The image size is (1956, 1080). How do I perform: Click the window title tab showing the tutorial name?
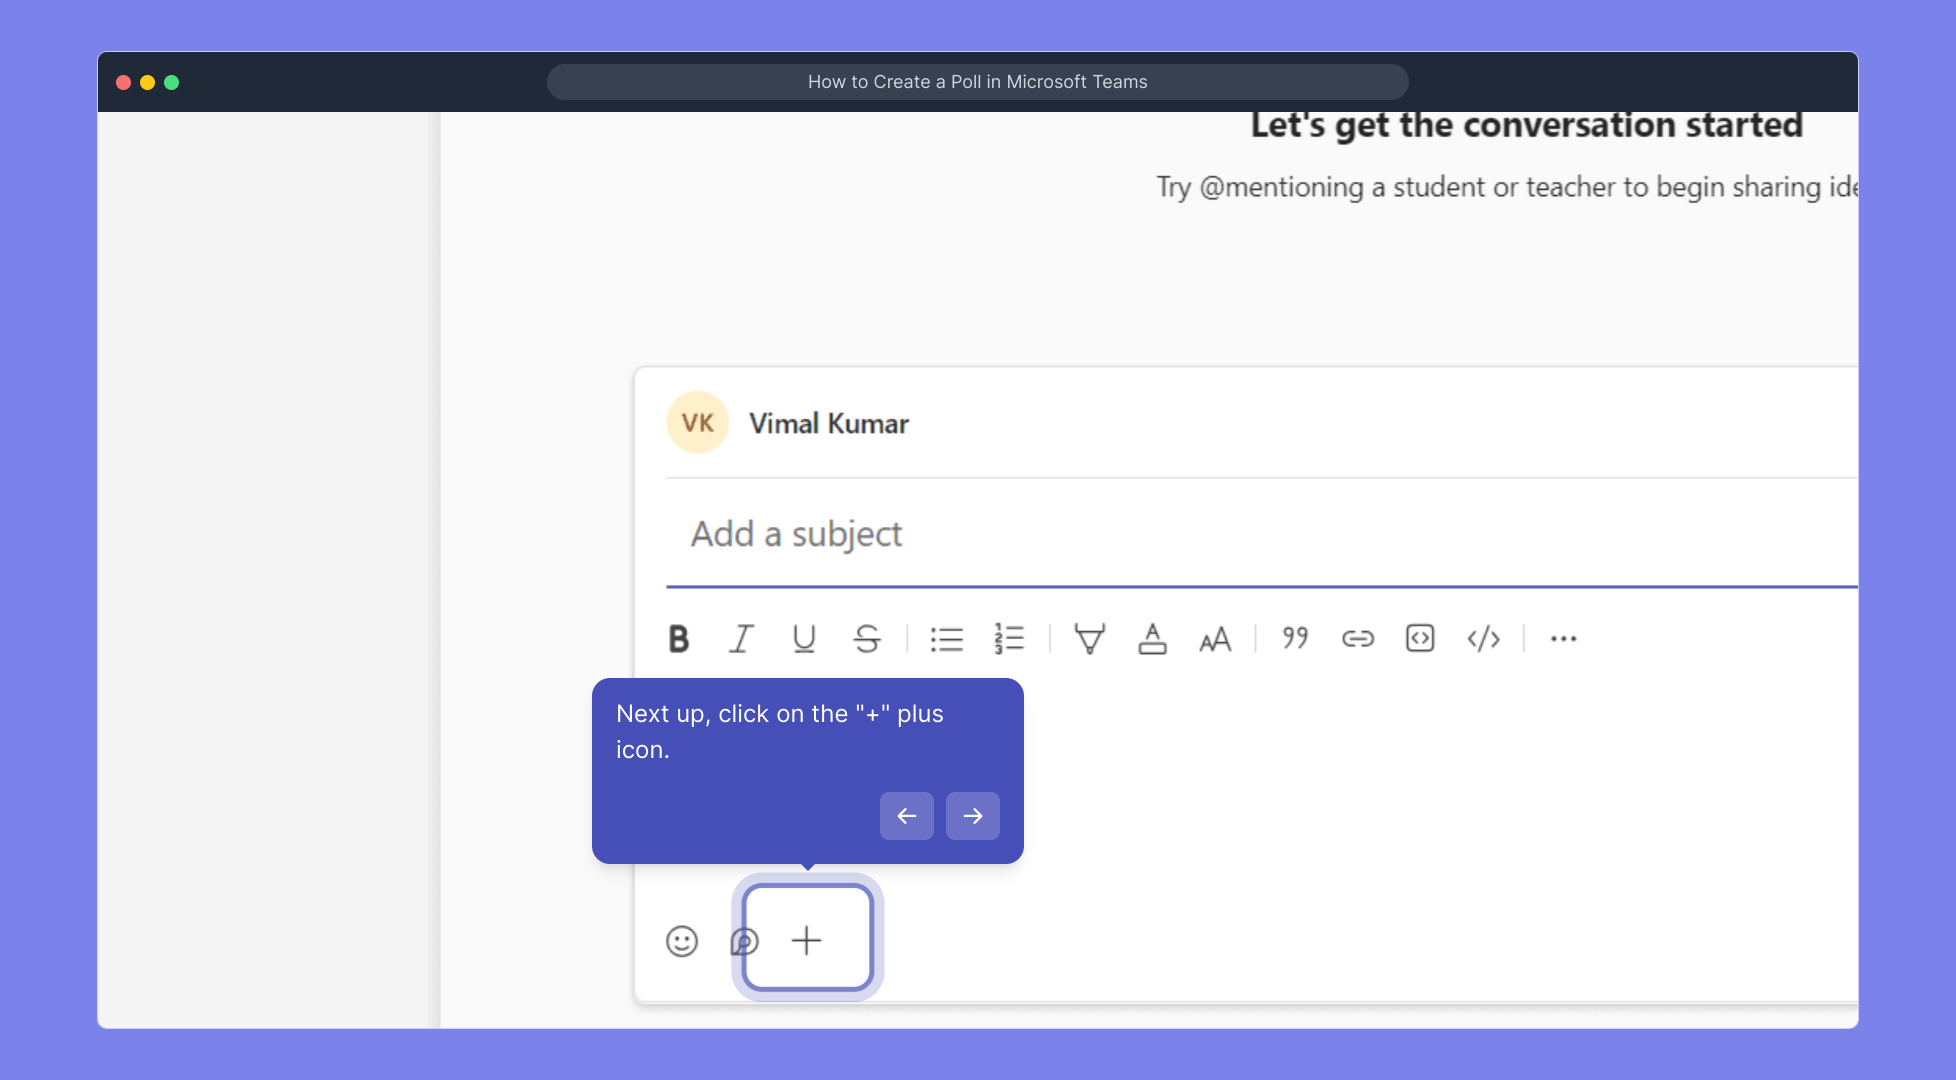(x=977, y=81)
